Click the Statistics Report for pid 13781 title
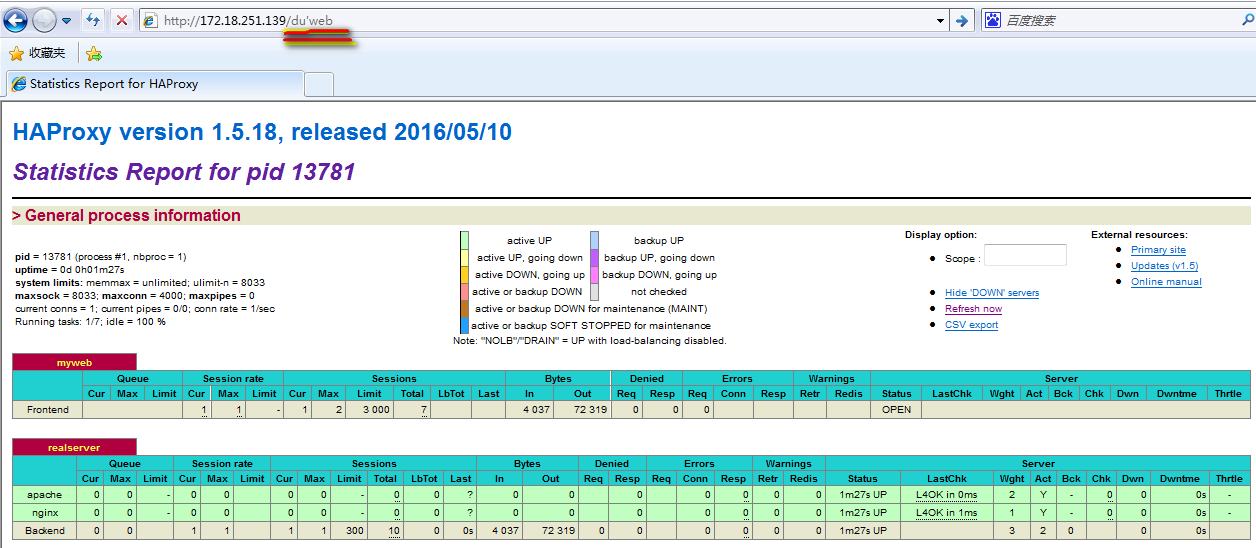Screen dimensions: 1256x548 [x=184, y=172]
